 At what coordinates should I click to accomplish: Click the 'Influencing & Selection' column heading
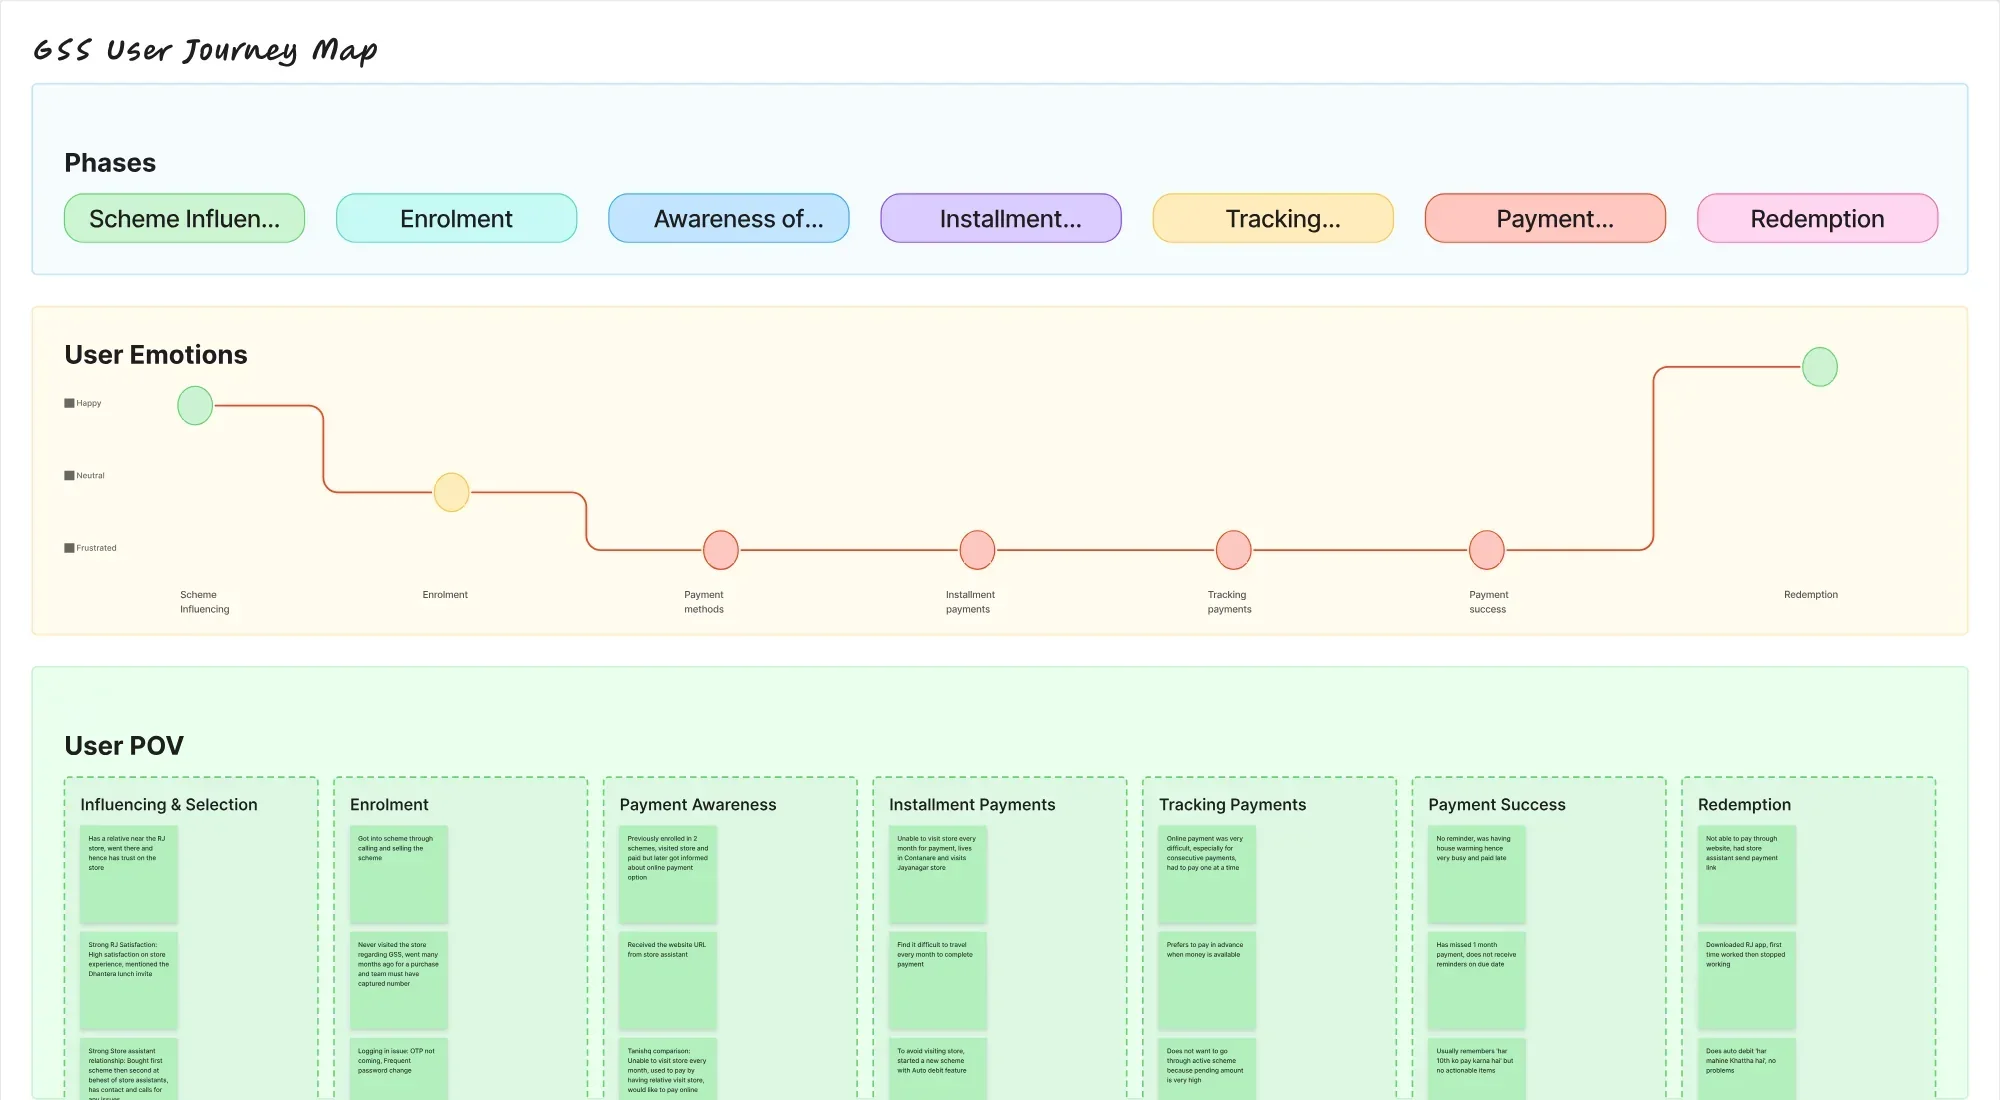pos(169,805)
